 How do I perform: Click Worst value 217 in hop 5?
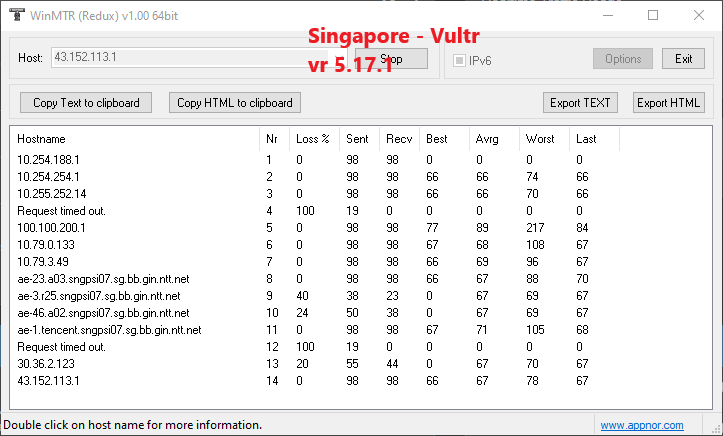click(x=535, y=228)
